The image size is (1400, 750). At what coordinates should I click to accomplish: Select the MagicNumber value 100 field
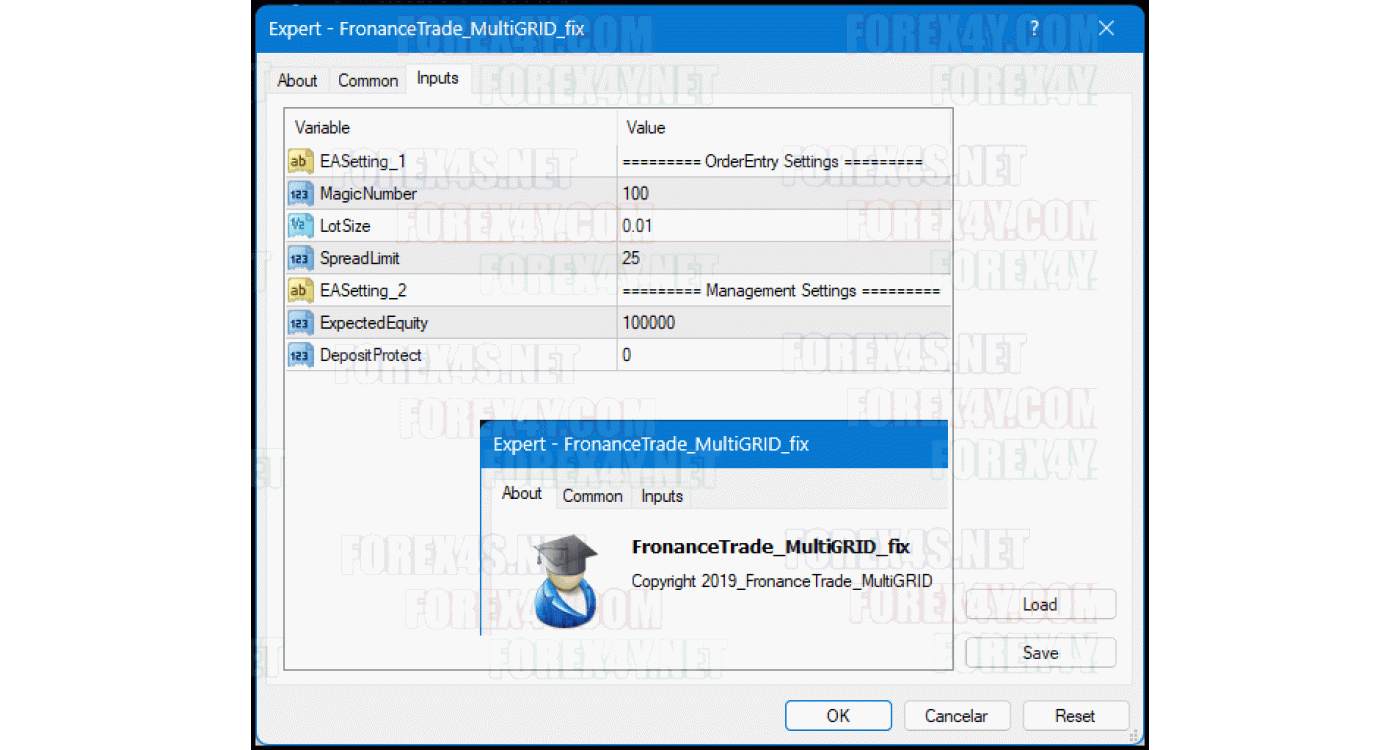(782, 194)
